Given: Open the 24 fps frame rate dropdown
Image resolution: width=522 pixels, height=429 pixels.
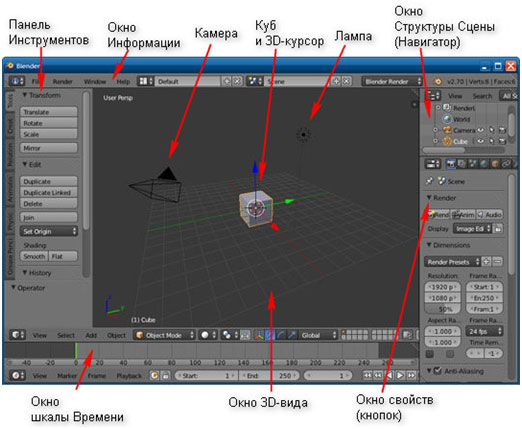Looking at the screenshot, I should tap(484, 331).
